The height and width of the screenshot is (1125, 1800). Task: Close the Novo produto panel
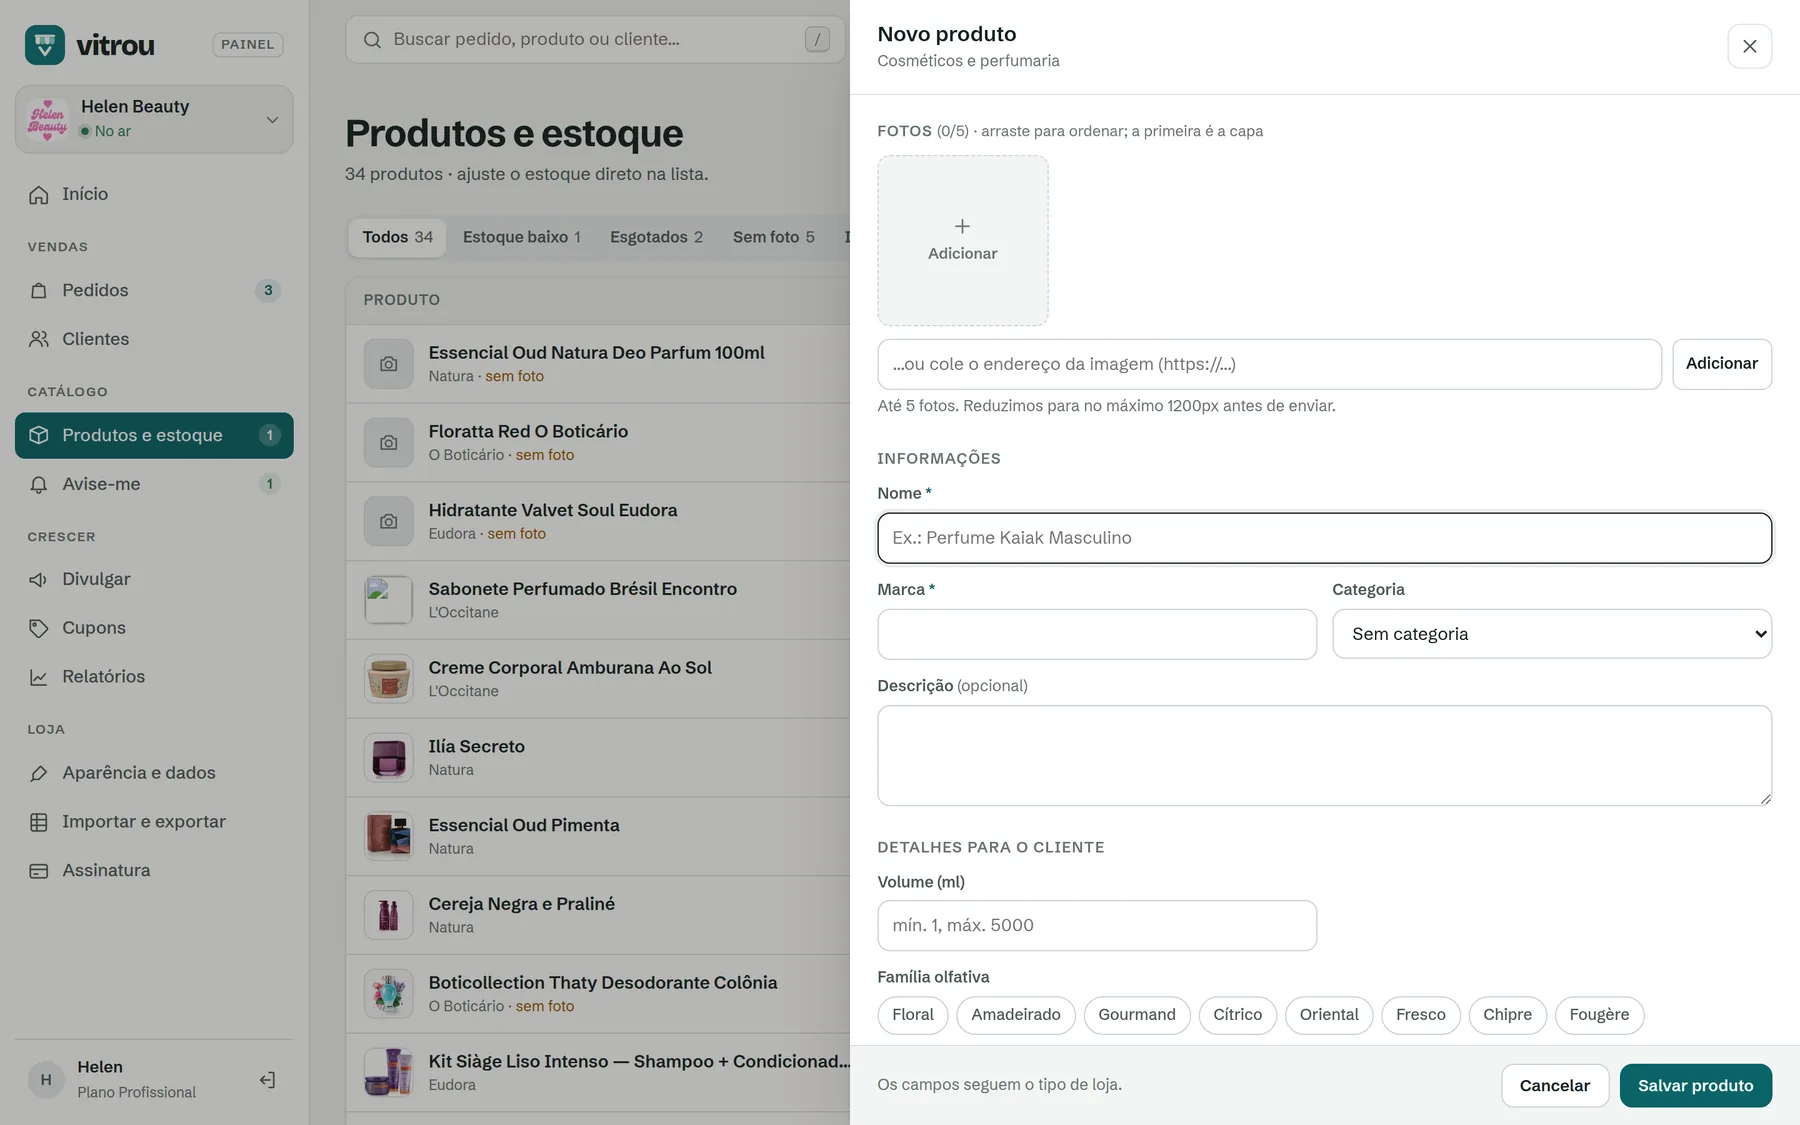[1749, 46]
